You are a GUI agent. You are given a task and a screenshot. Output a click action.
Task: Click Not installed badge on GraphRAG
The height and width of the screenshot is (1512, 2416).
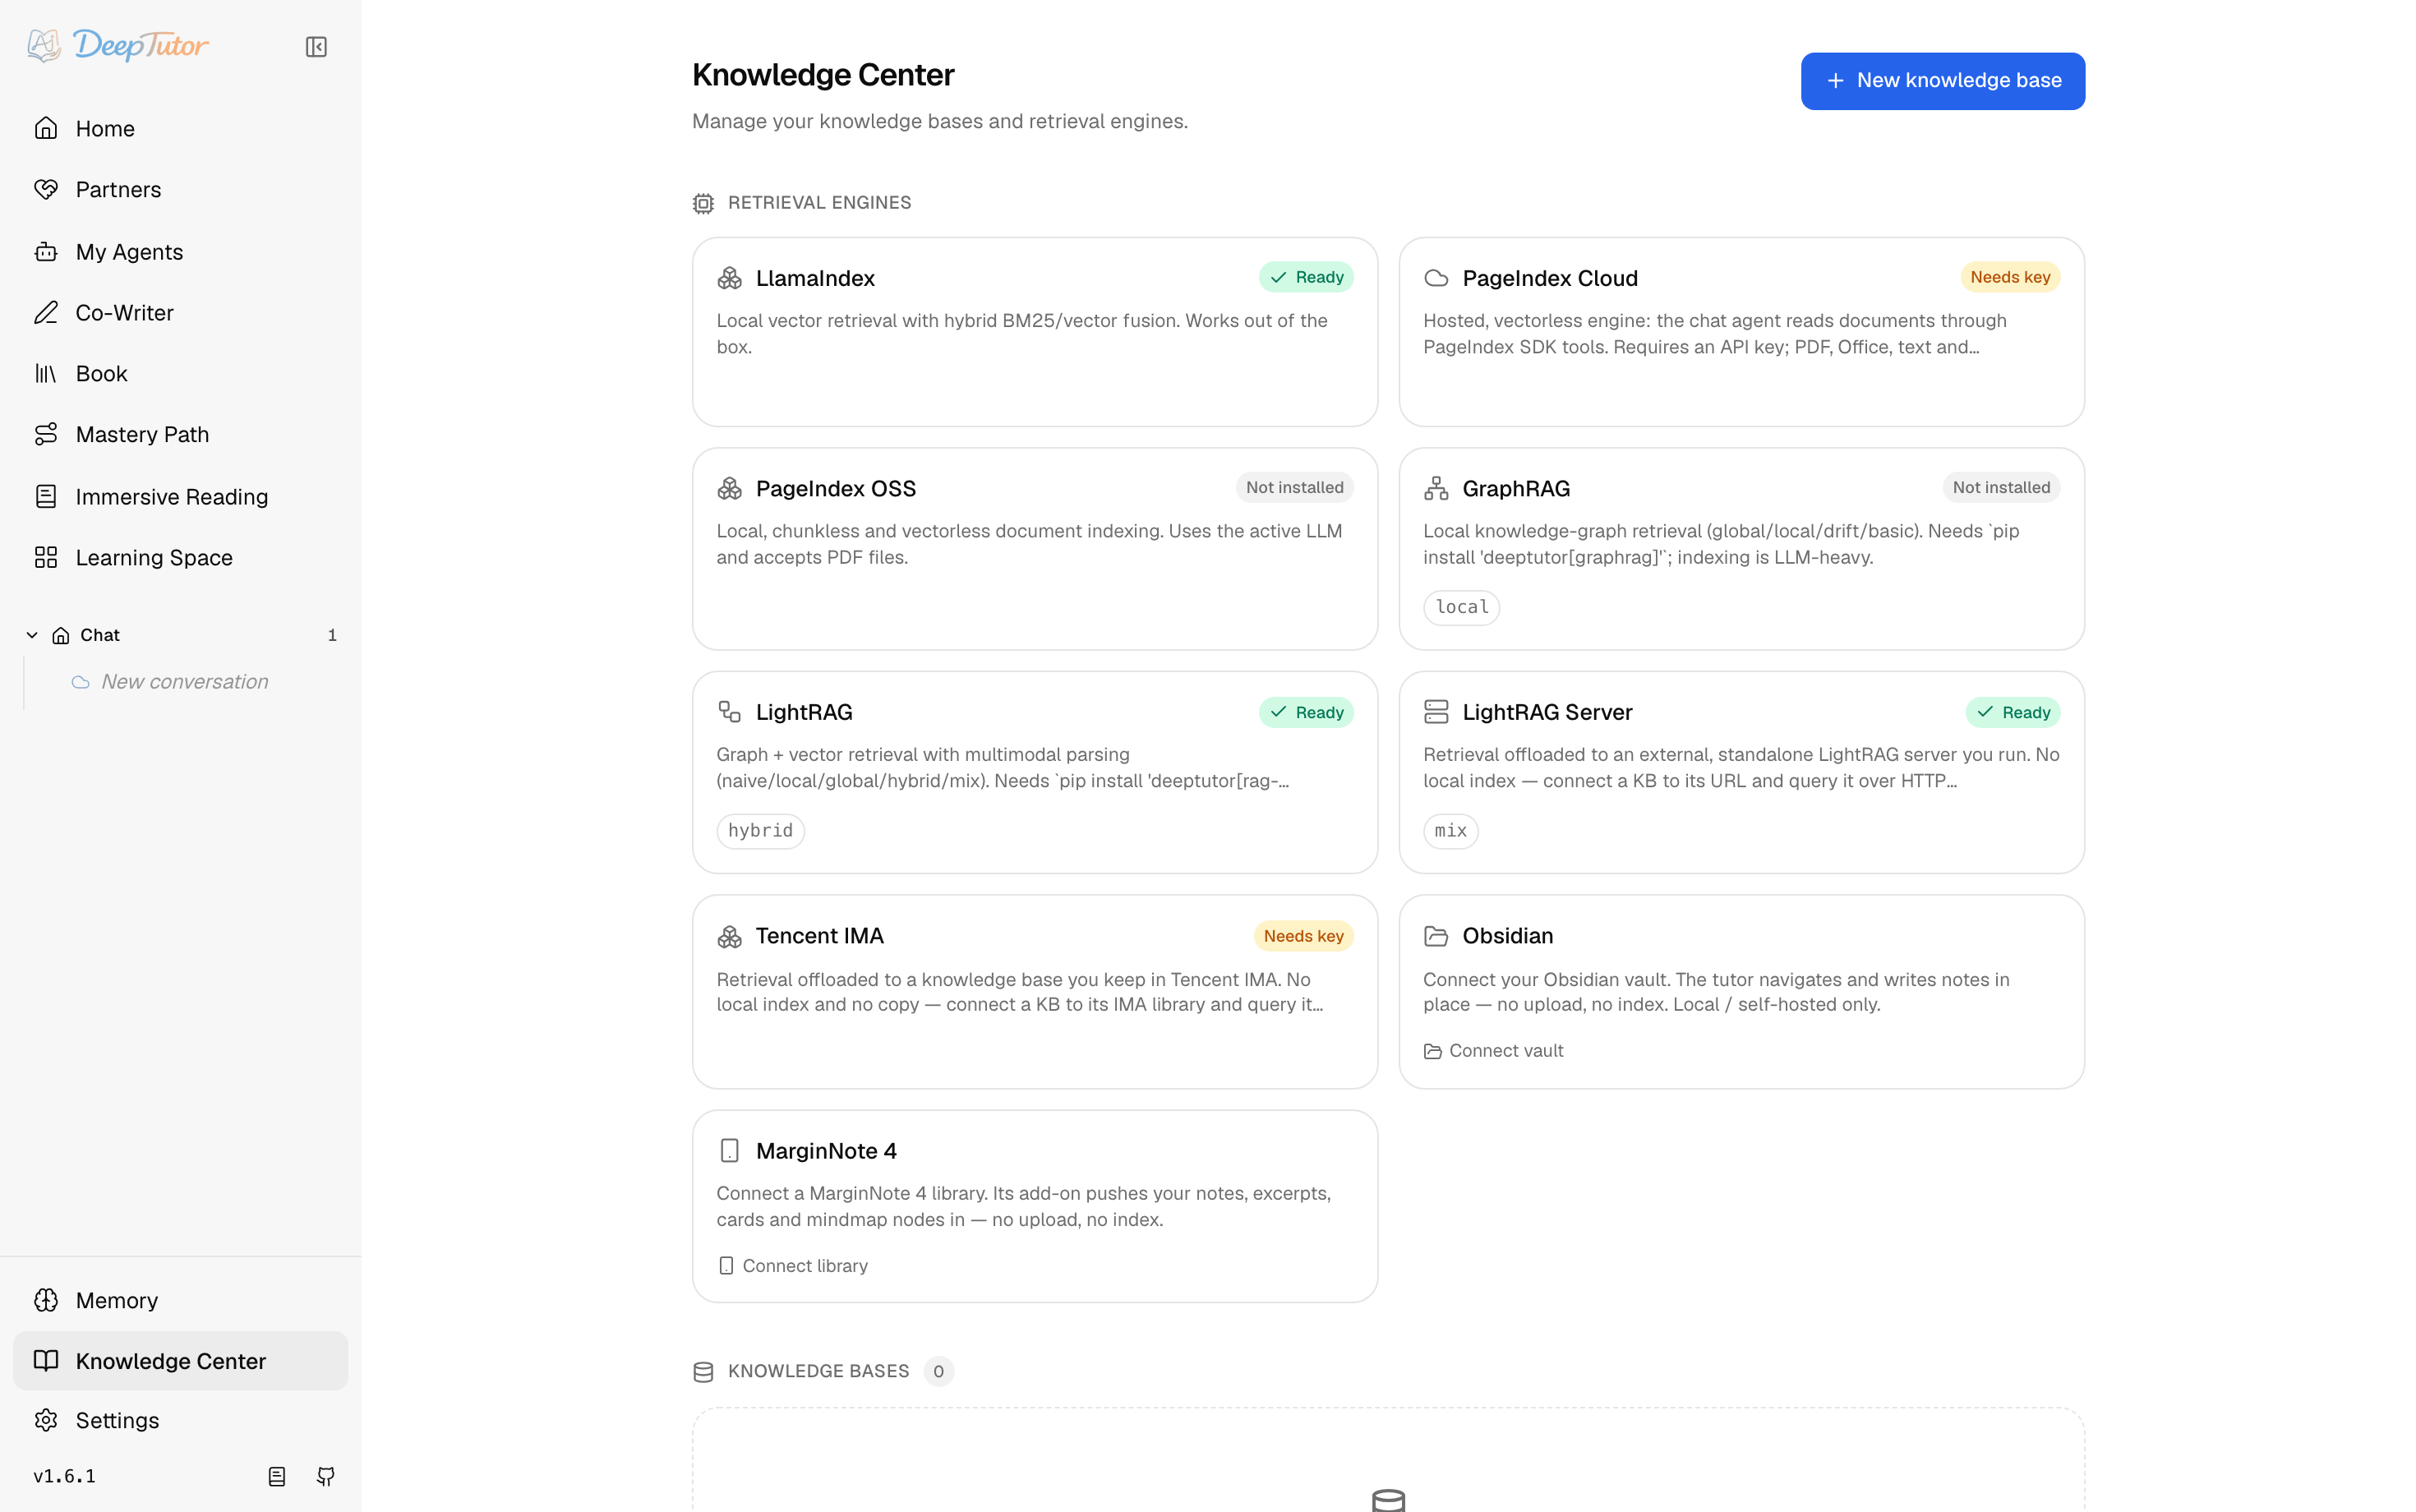pyautogui.click(x=2001, y=487)
